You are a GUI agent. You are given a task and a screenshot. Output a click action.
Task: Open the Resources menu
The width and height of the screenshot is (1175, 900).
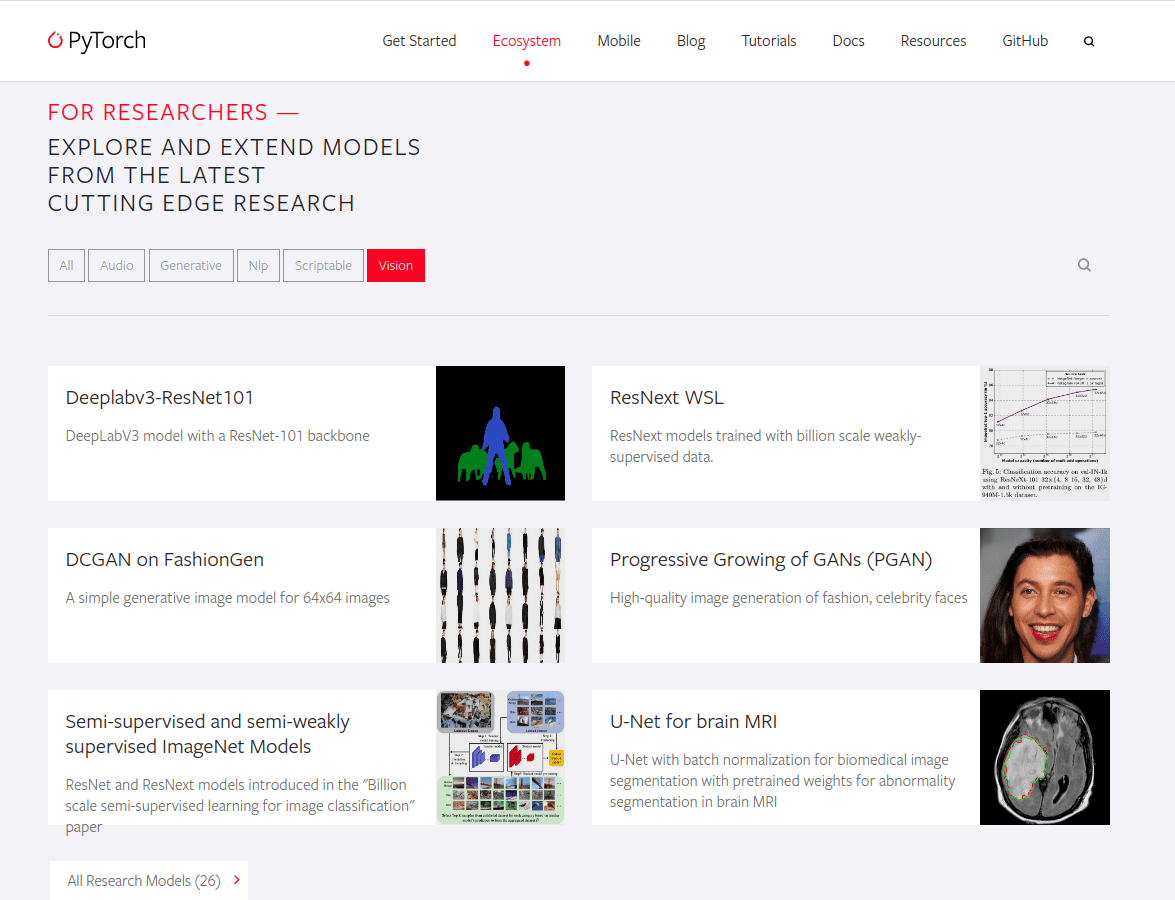933,40
